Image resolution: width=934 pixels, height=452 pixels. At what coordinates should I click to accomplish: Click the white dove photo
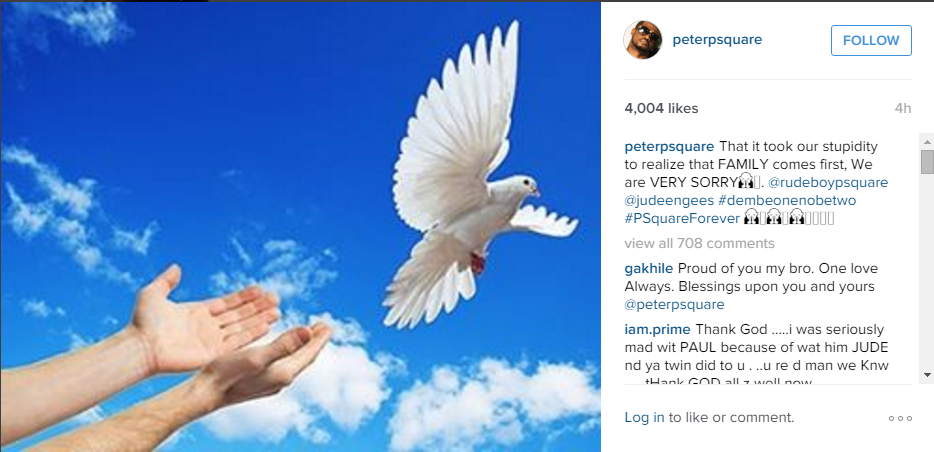[300, 227]
